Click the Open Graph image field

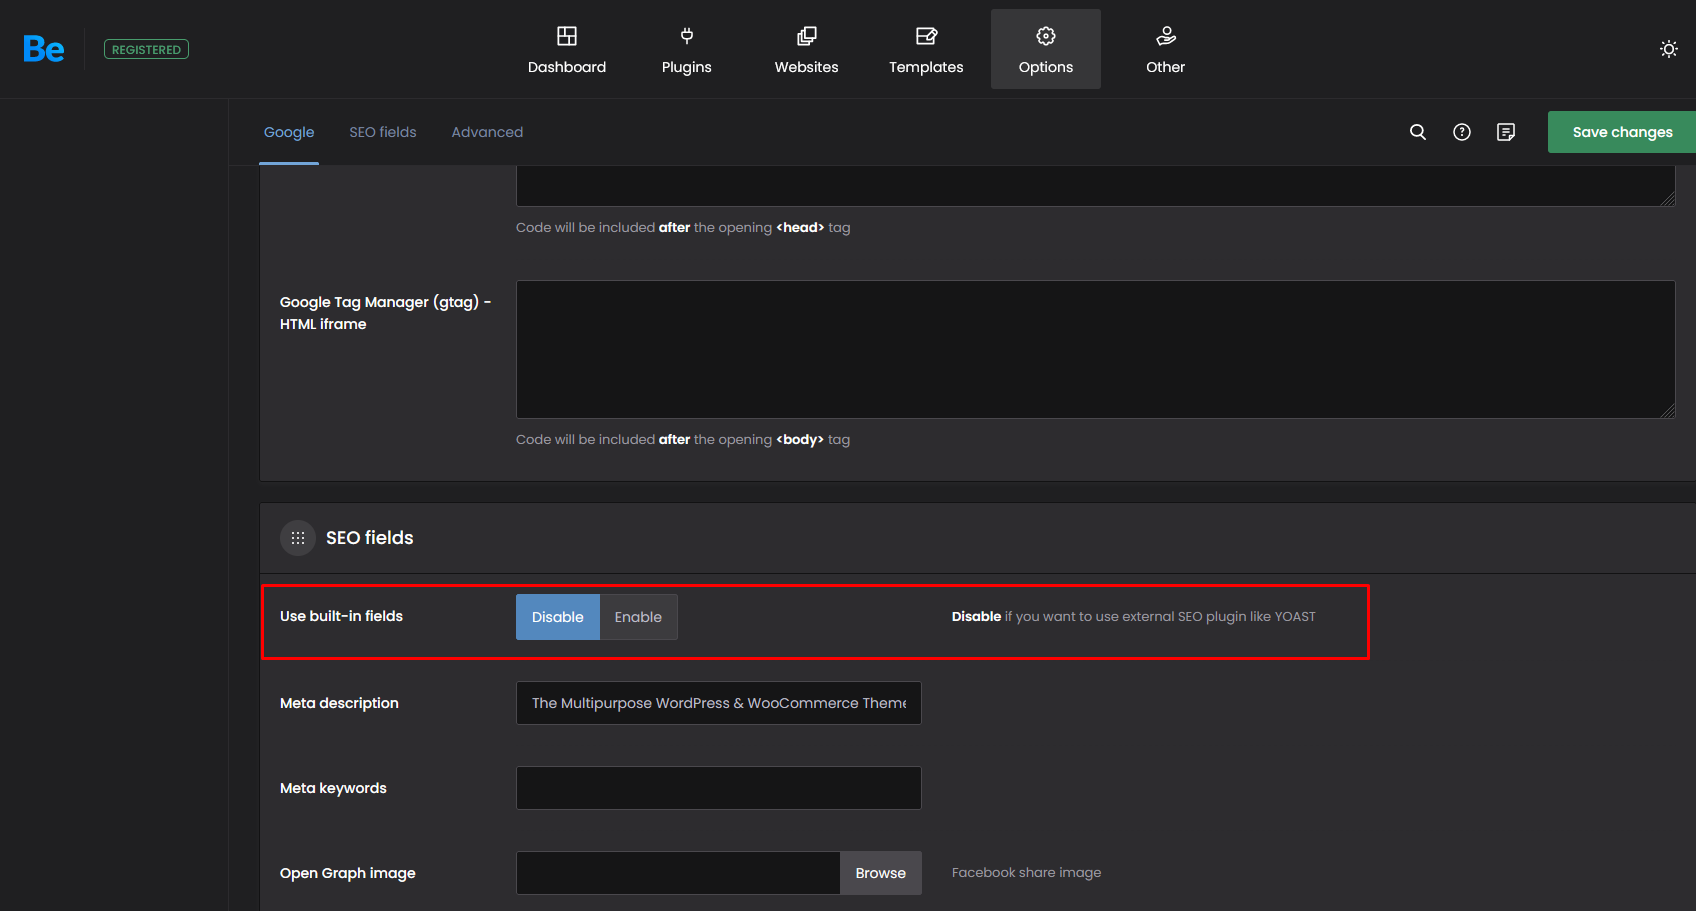678,873
